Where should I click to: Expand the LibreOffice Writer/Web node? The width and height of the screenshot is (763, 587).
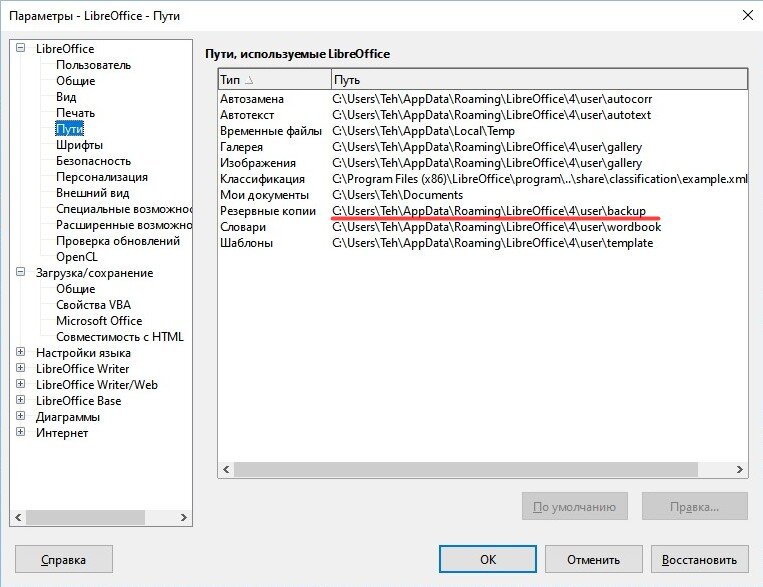(20, 384)
